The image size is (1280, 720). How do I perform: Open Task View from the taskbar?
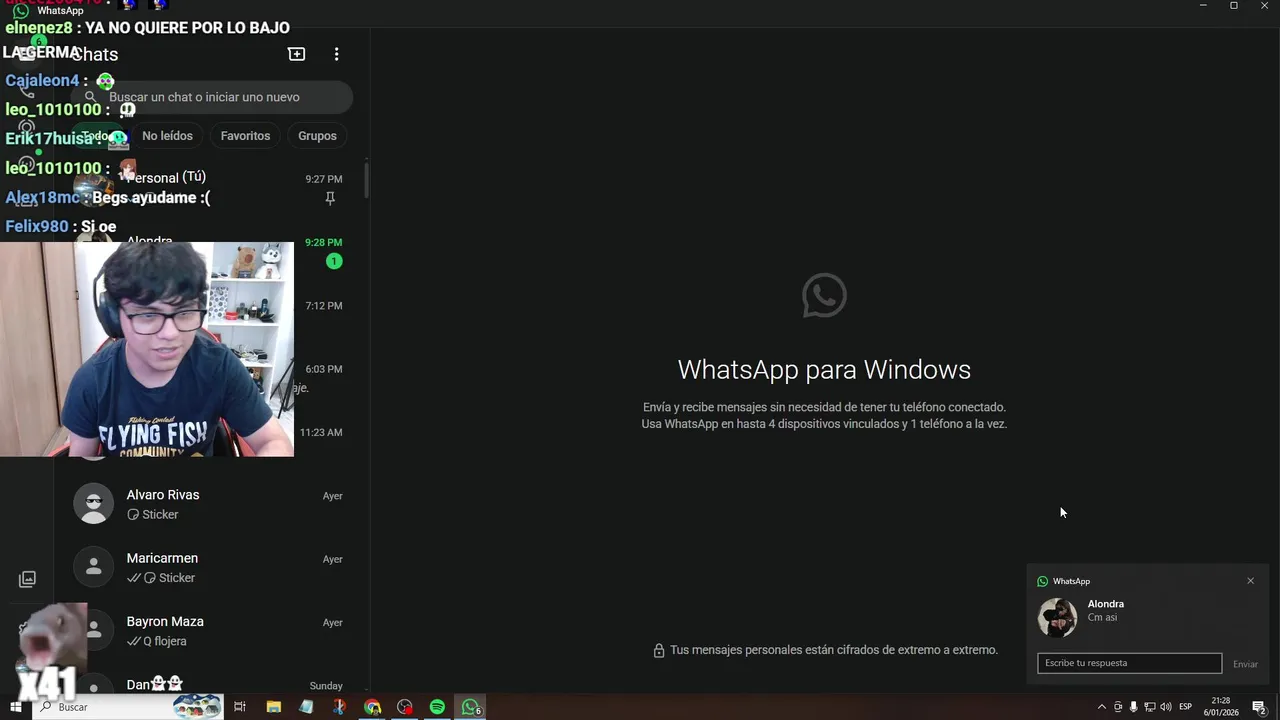pyautogui.click(x=240, y=707)
